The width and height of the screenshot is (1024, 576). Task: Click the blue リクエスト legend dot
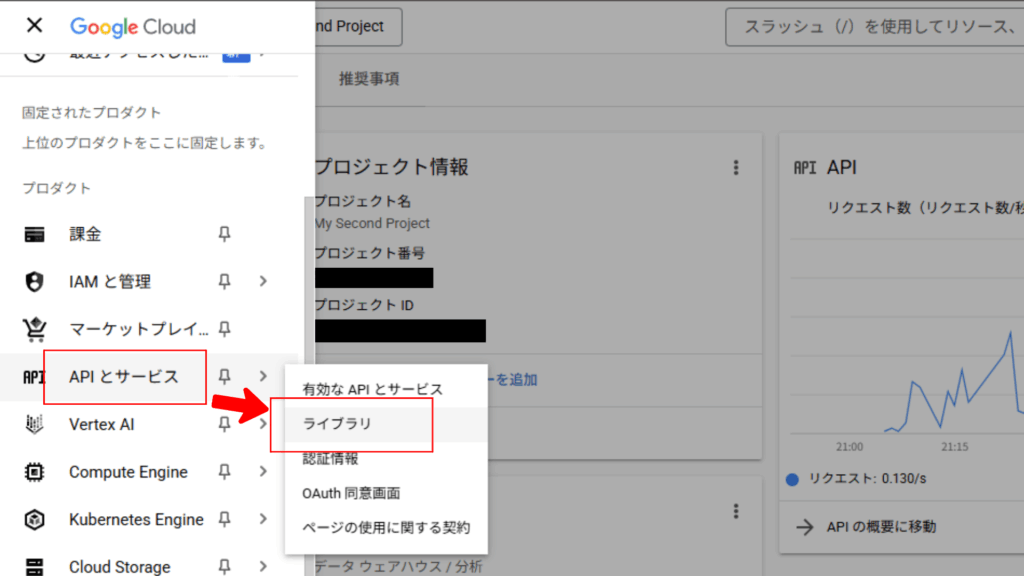click(x=792, y=479)
